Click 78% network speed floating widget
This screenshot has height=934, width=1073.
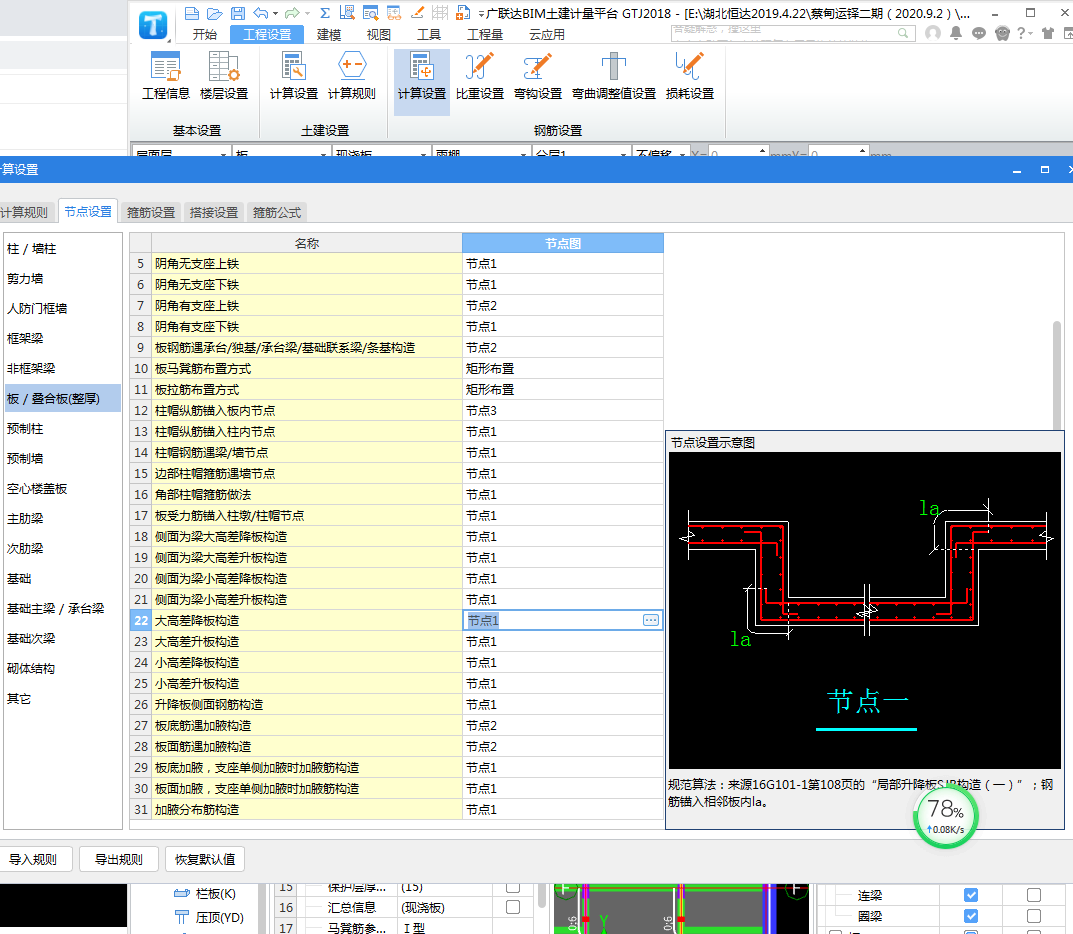[946, 816]
